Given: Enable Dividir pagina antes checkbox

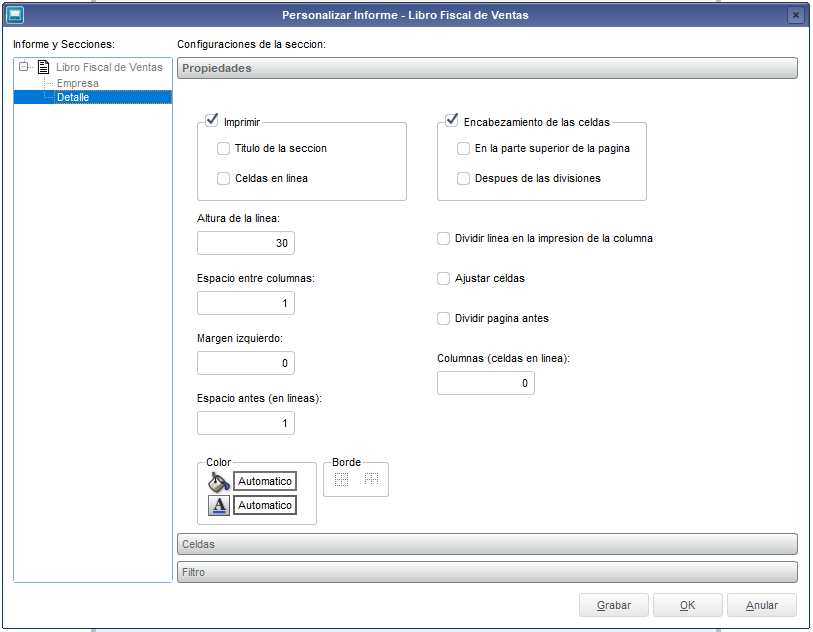Looking at the screenshot, I should point(443,318).
